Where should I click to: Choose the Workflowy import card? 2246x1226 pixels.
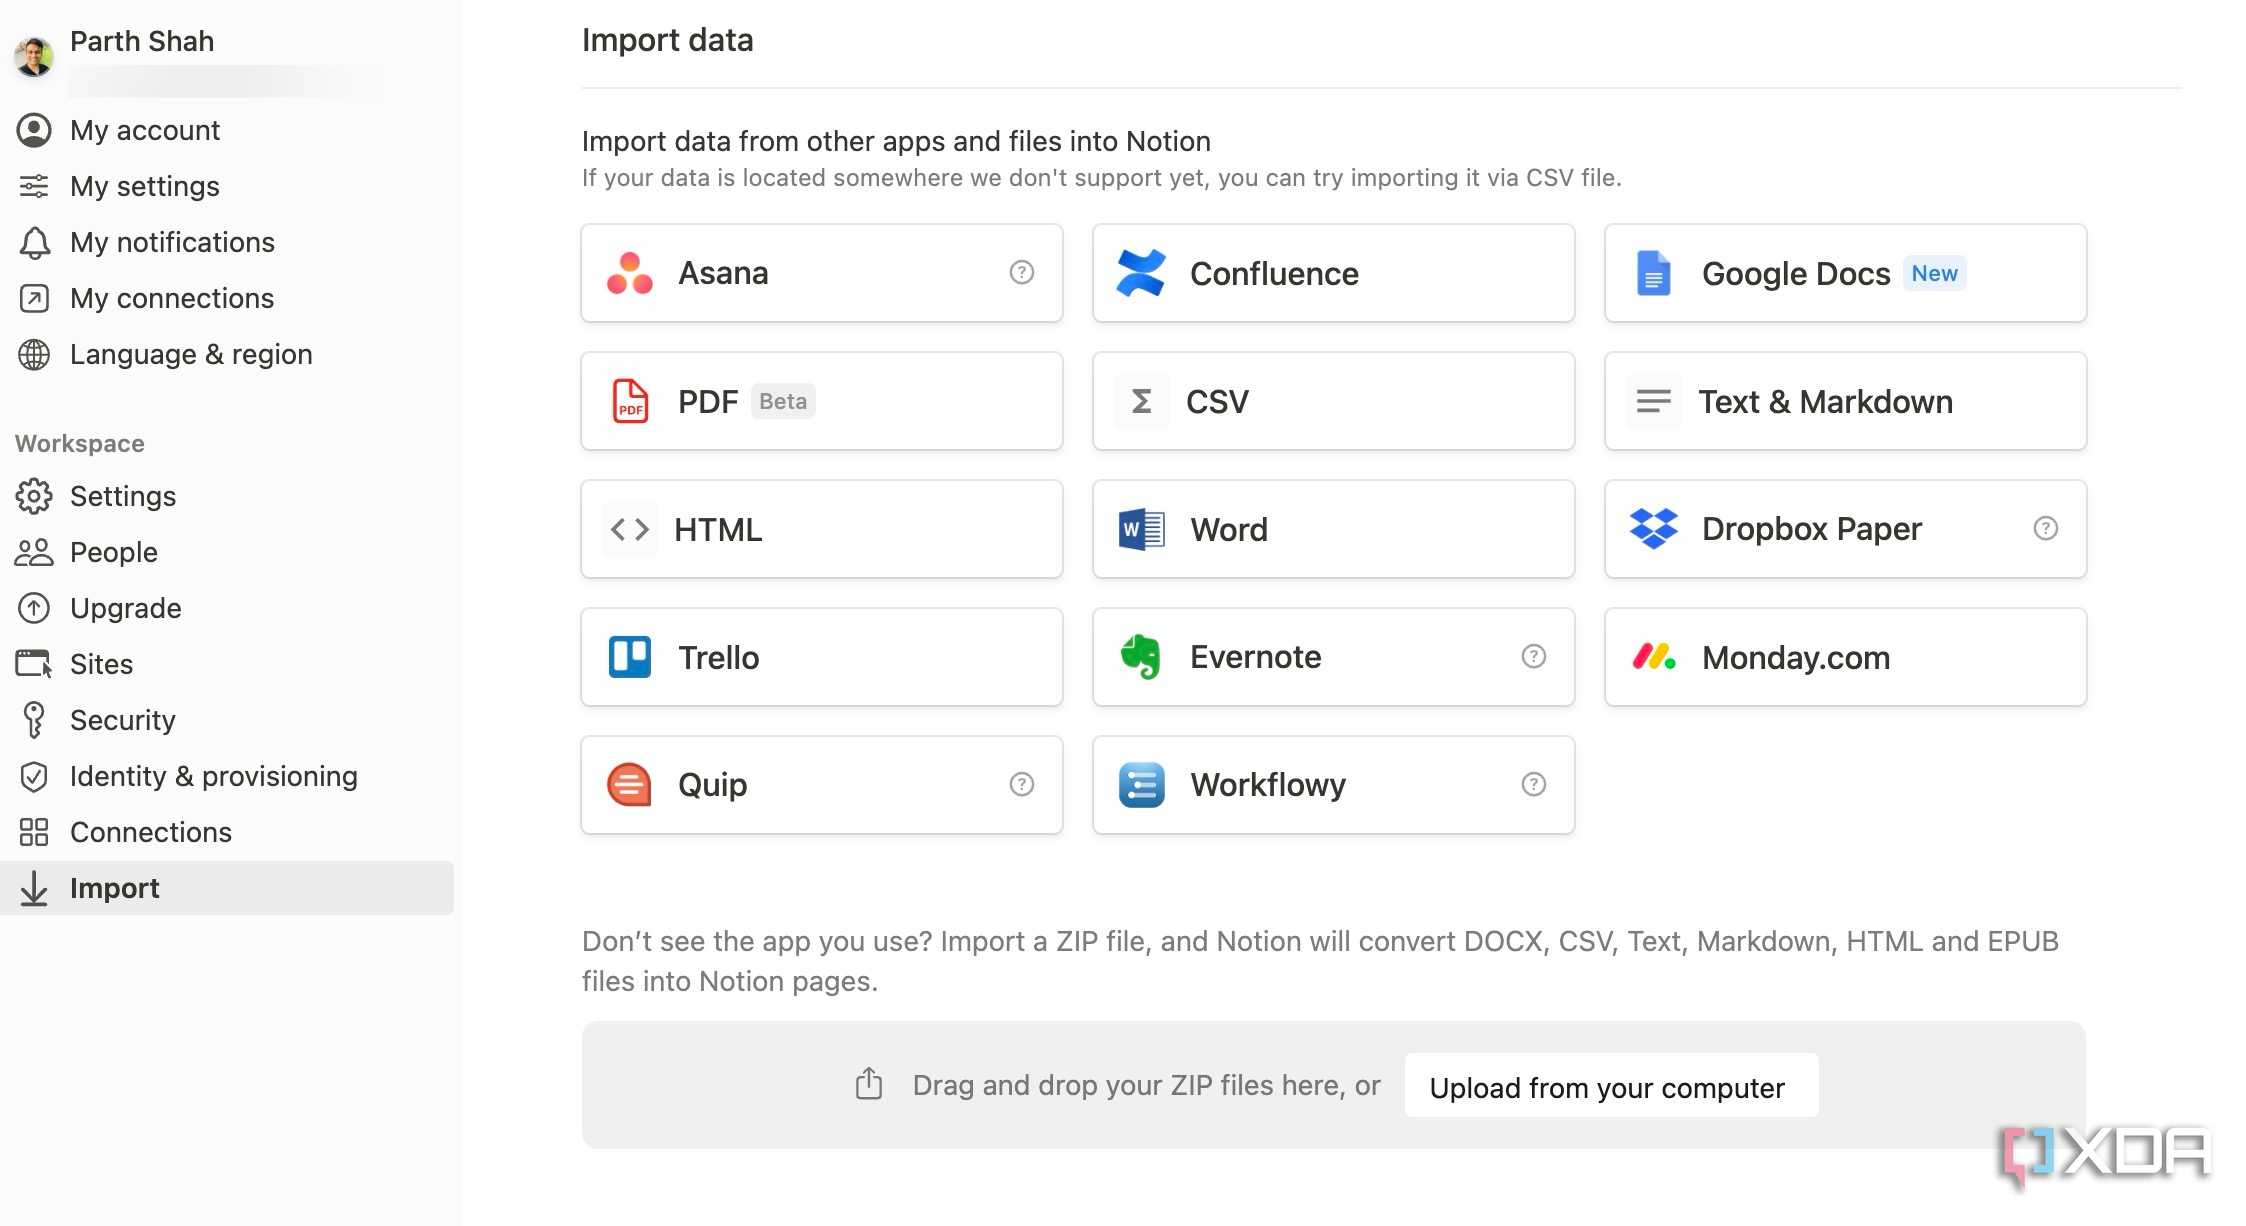(x=1334, y=785)
